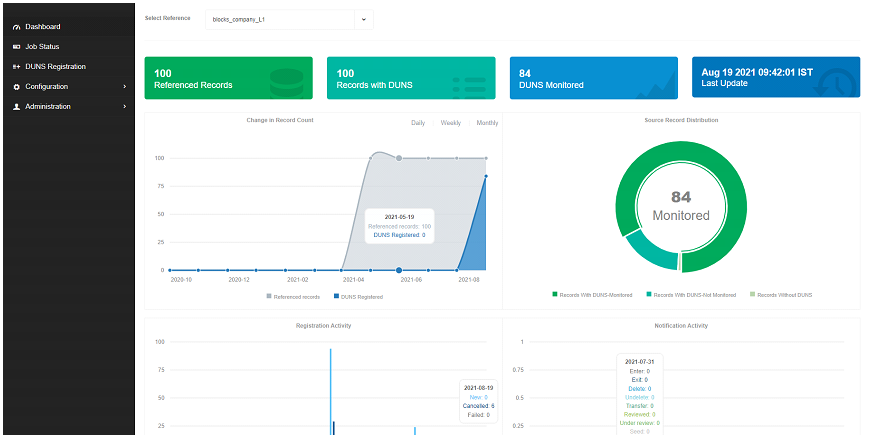Click the Notification Activity title
870x437 pixels.
pos(681,326)
